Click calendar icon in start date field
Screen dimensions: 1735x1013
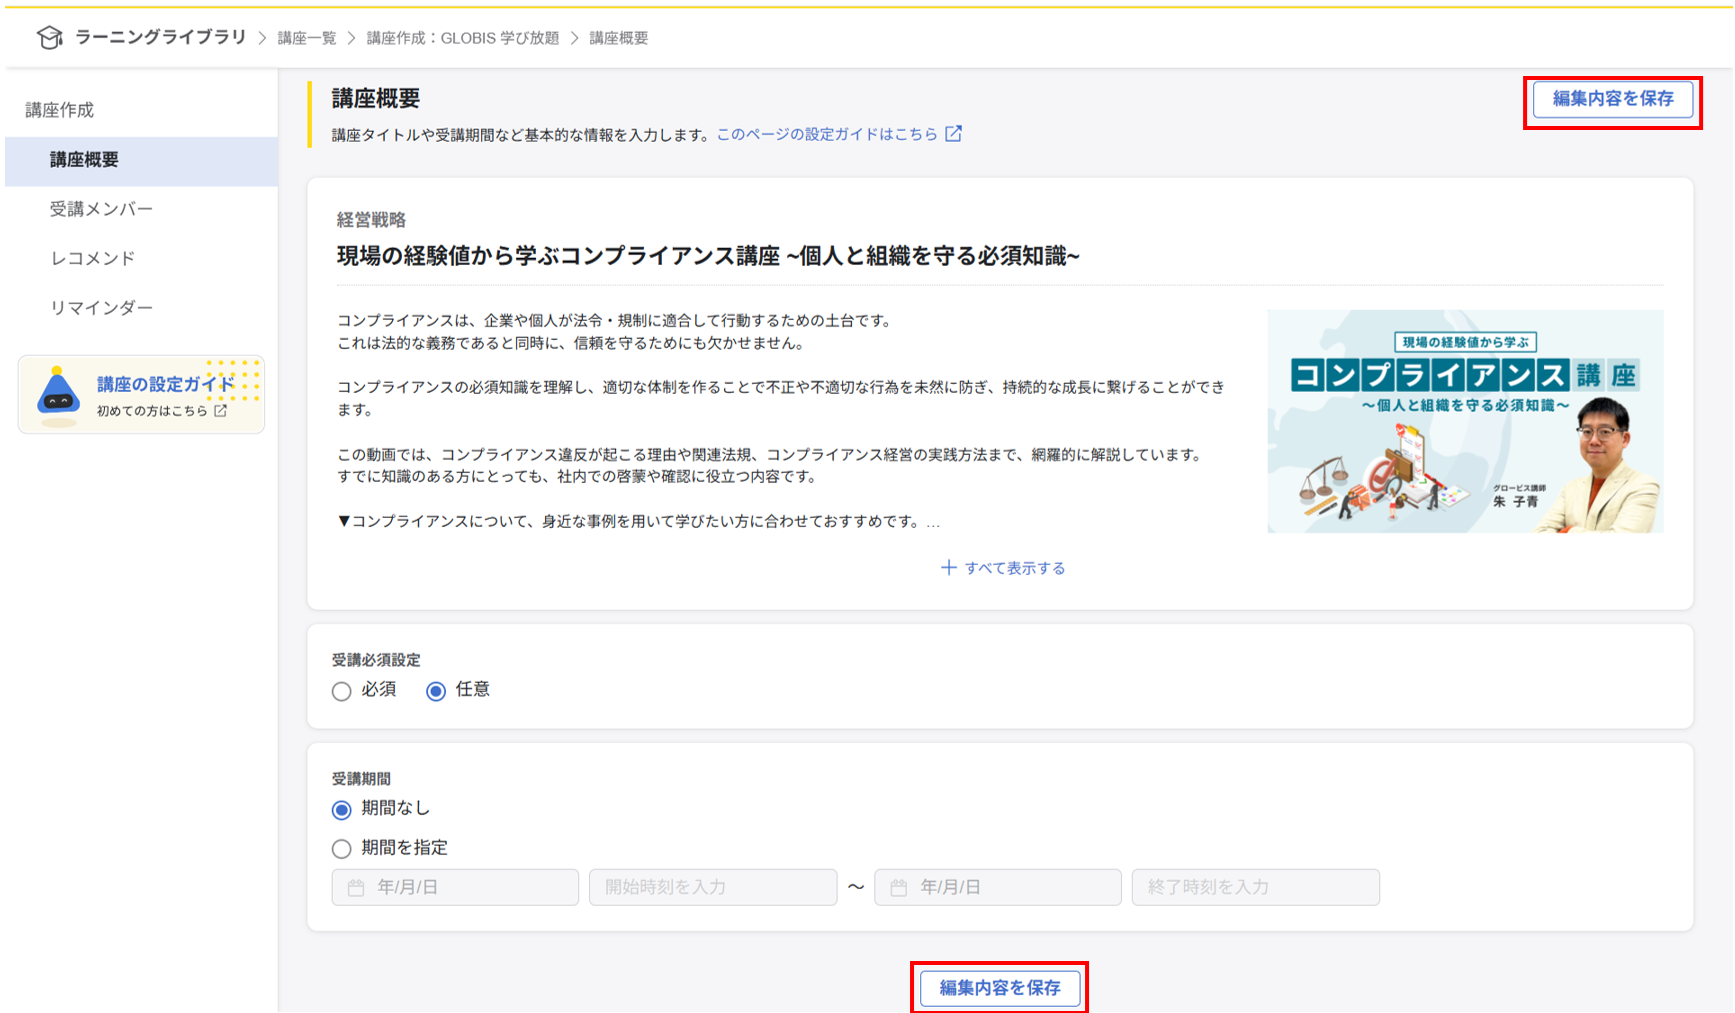point(356,888)
